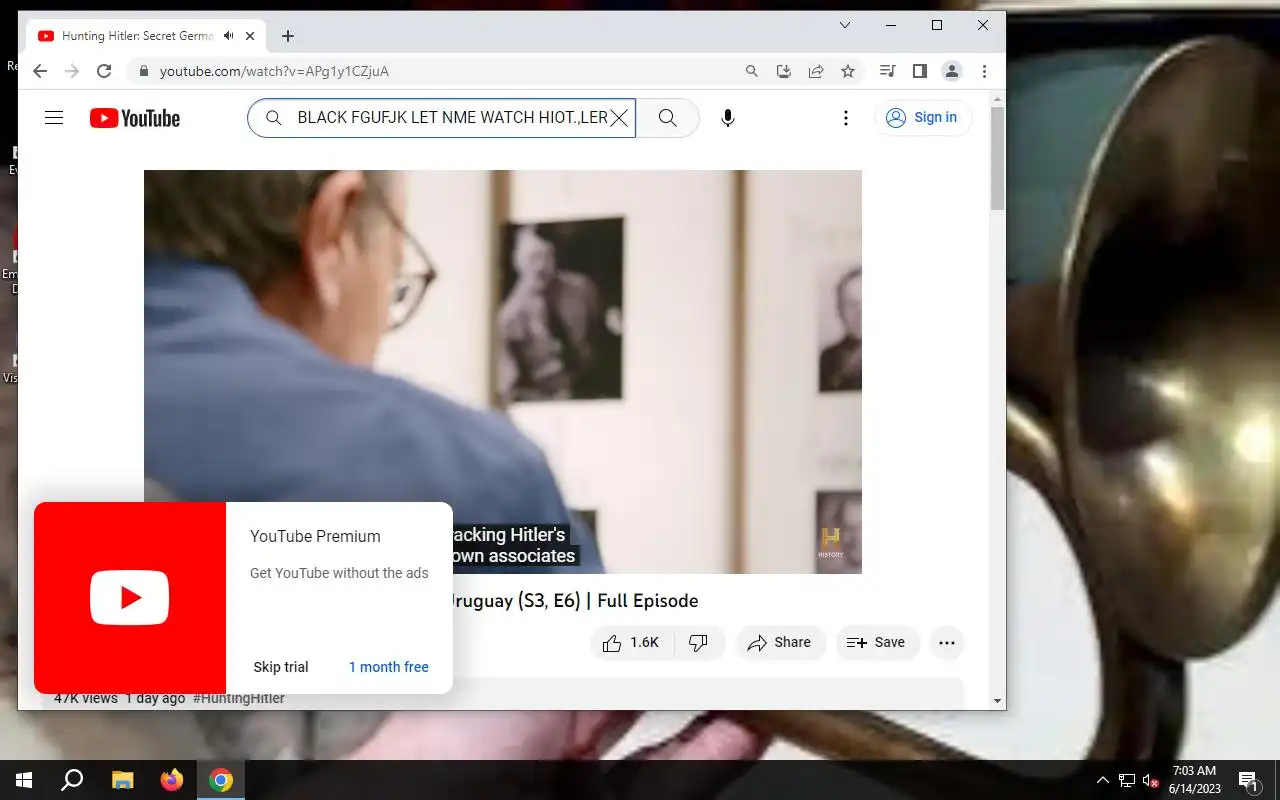Start voice search with the microphone
Screen dimensions: 1280x800
[728, 118]
